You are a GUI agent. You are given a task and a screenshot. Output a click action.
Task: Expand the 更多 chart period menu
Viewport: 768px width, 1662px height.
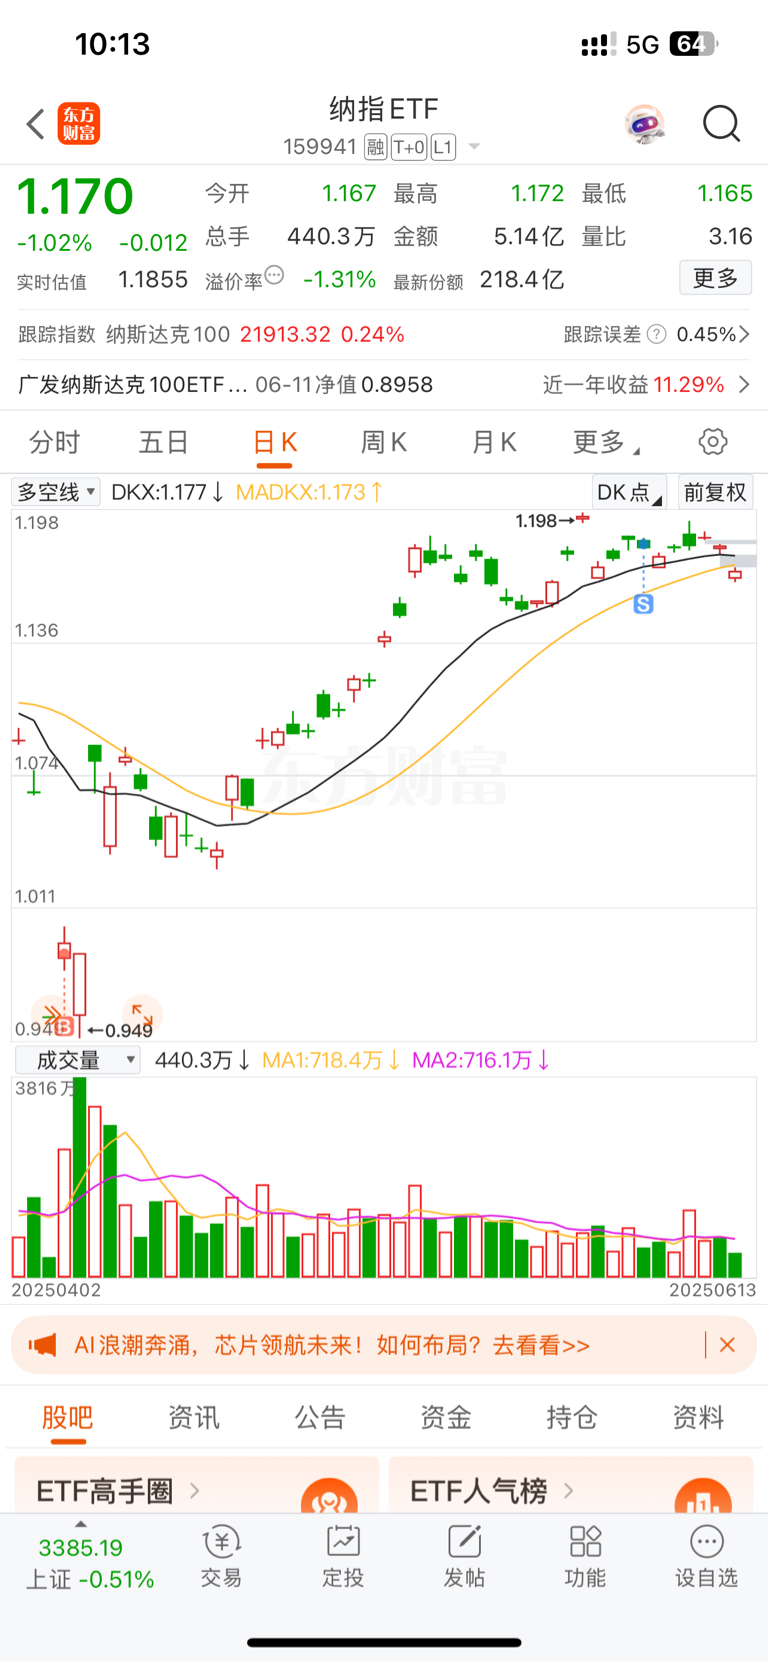(606, 442)
